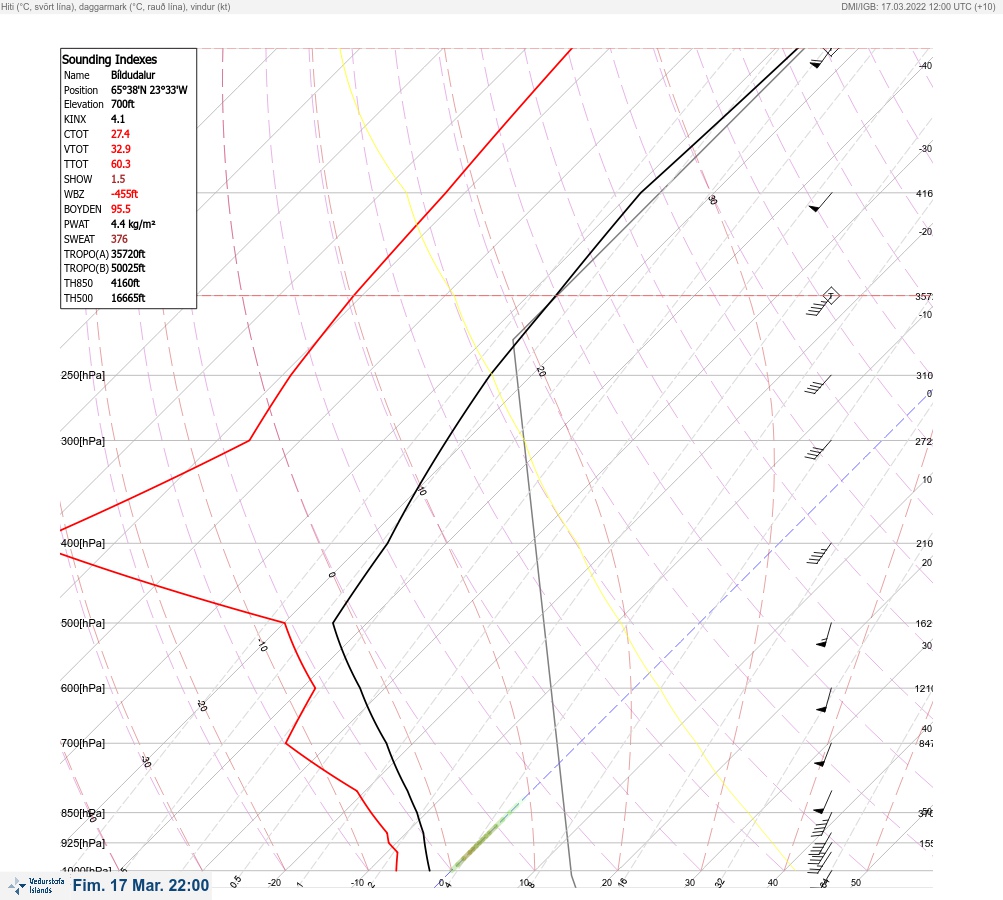Click the 50 temperature tick on bottom axis

coord(856,883)
